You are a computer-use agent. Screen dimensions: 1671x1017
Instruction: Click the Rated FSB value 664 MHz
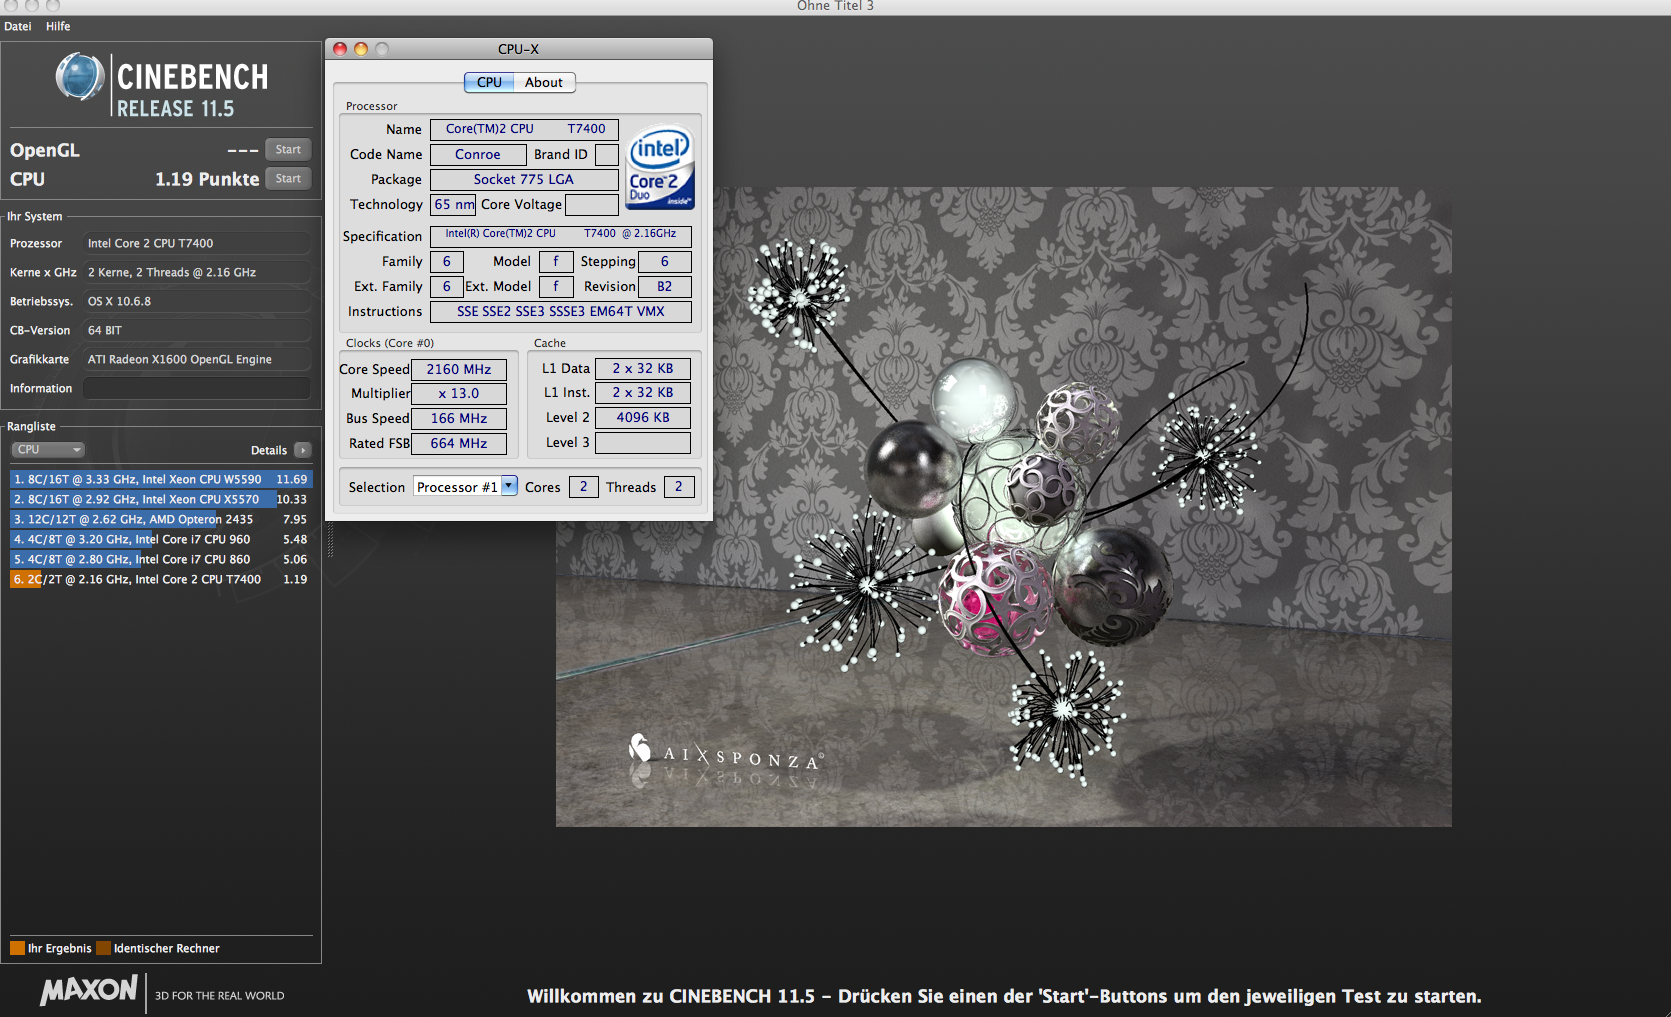(x=459, y=443)
